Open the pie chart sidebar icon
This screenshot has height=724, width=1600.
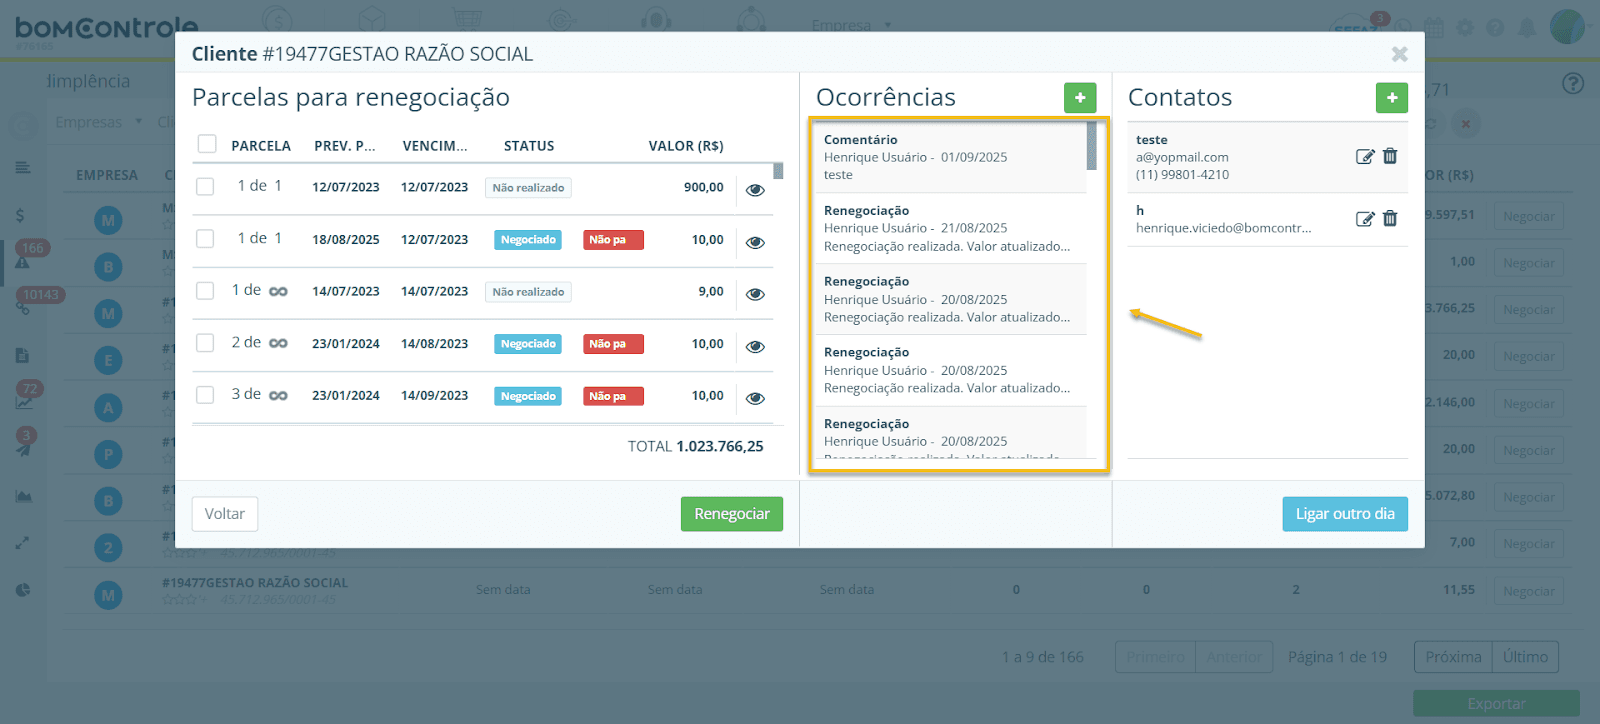pyautogui.click(x=23, y=590)
